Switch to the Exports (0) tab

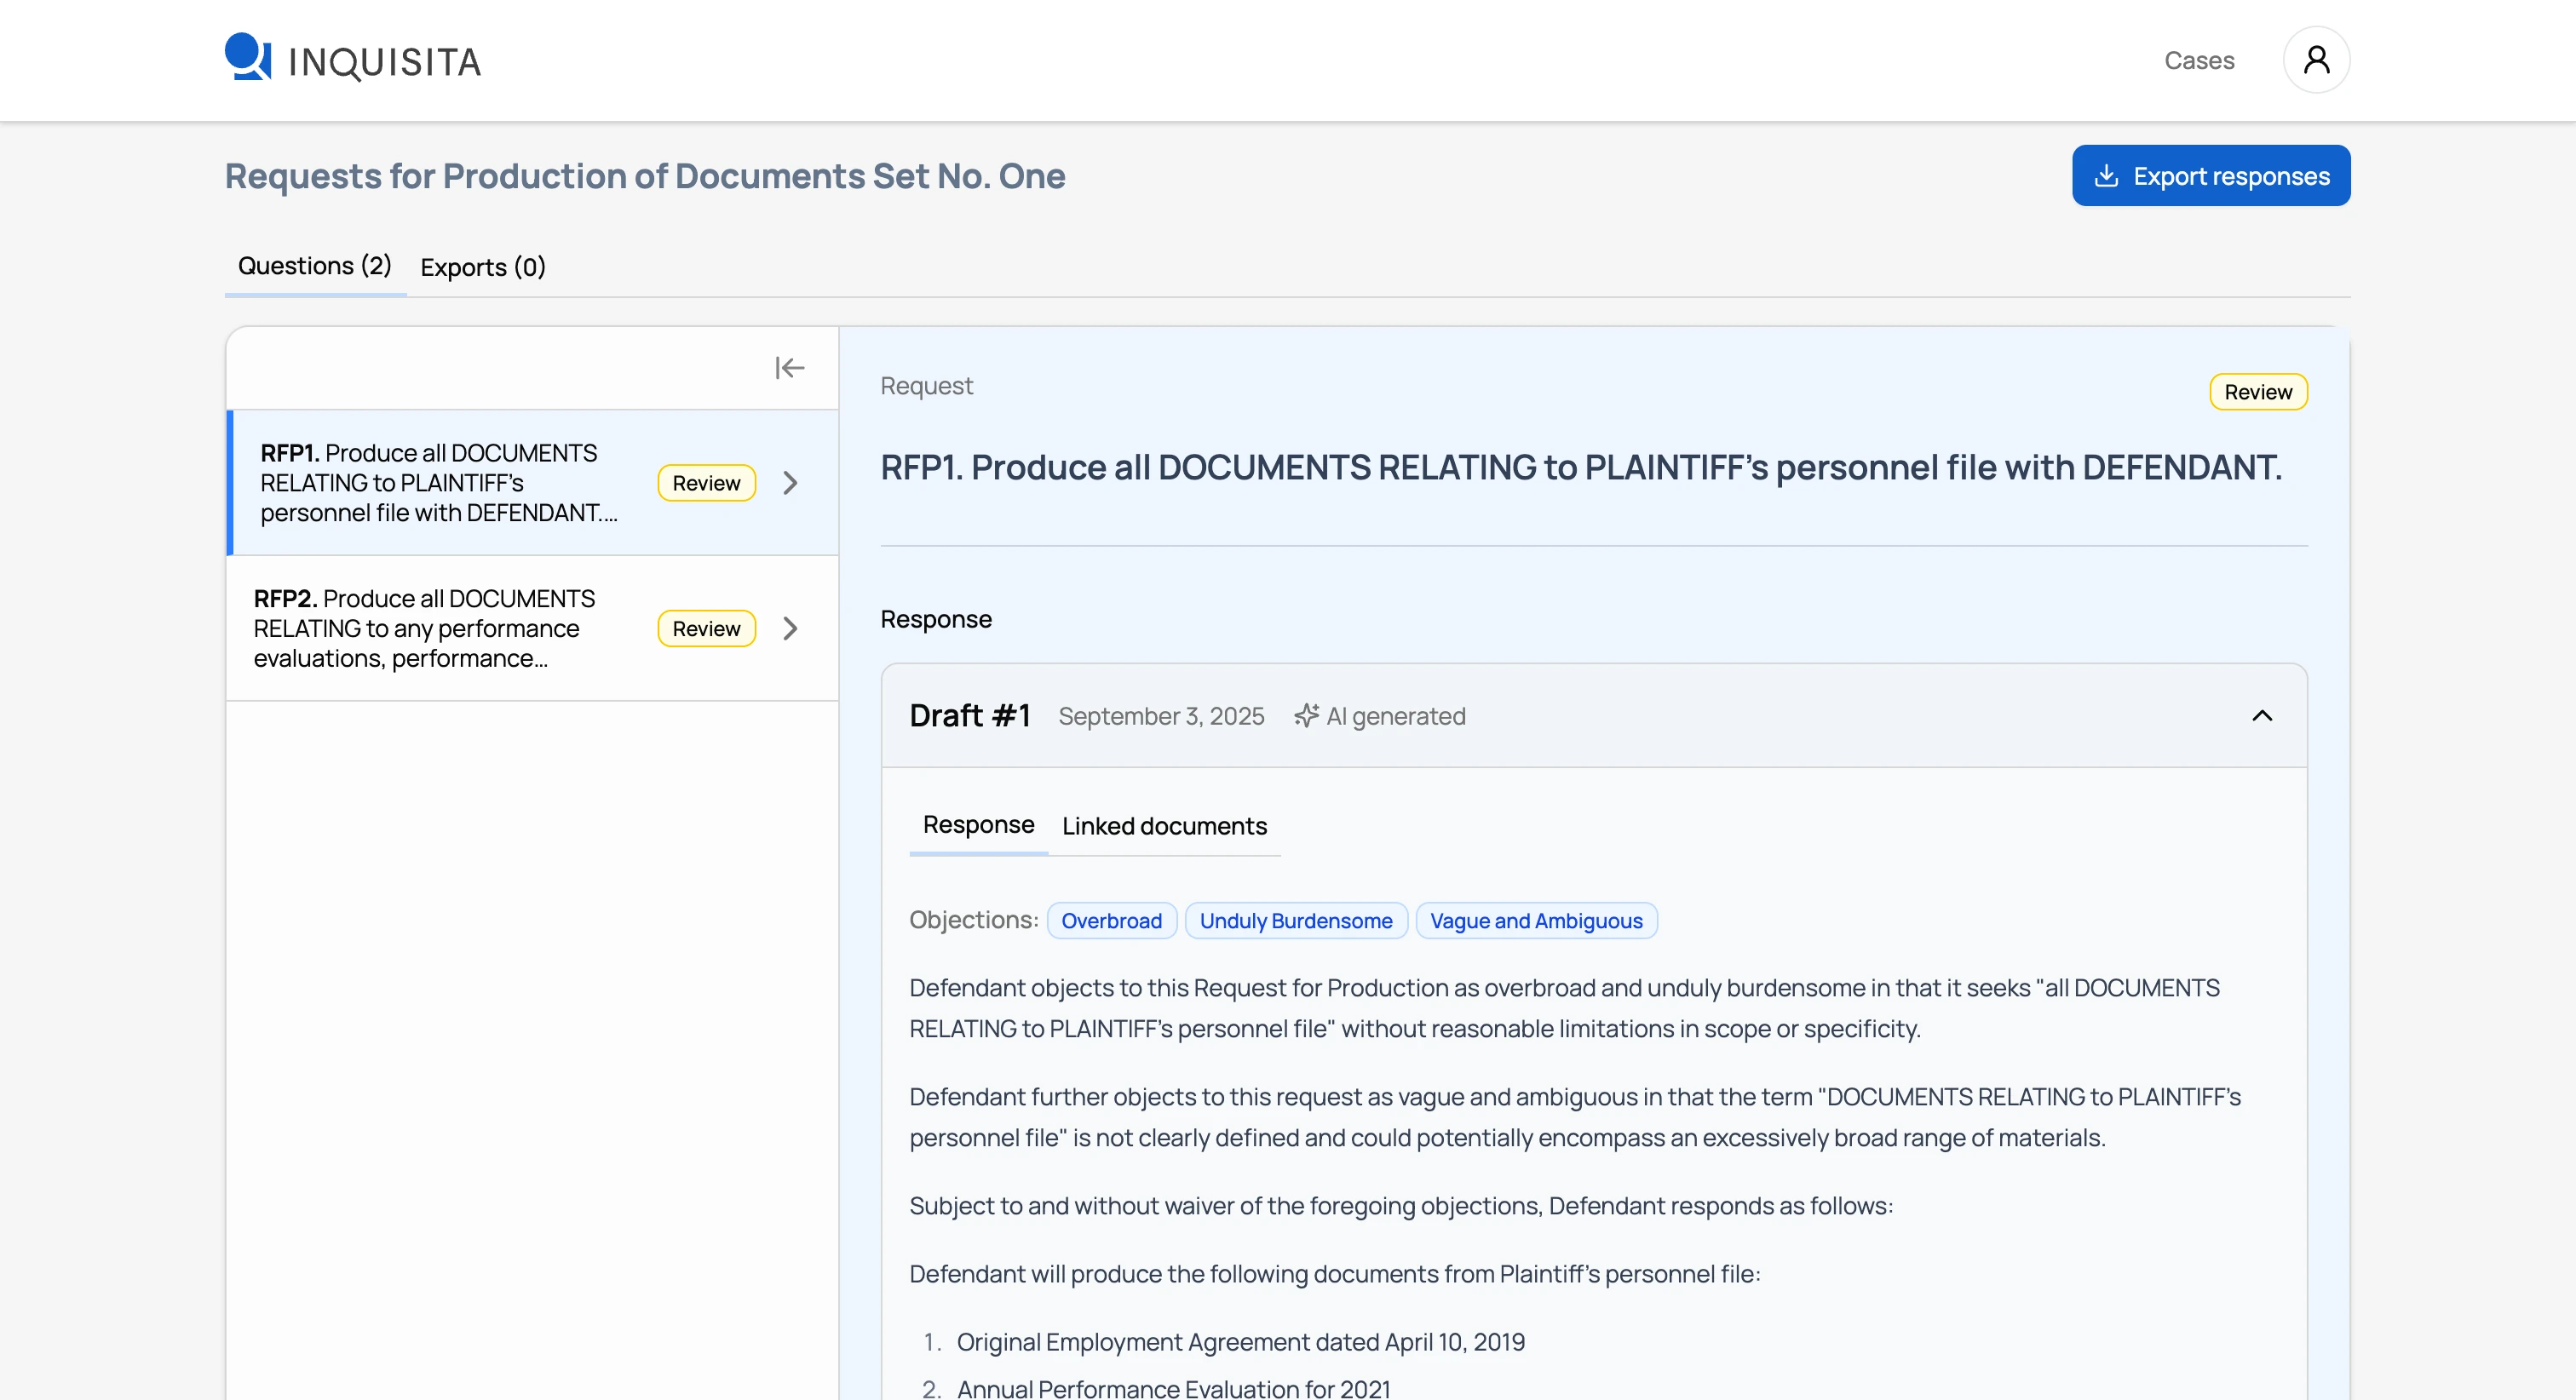pyautogui.click(x=482, y=267)
